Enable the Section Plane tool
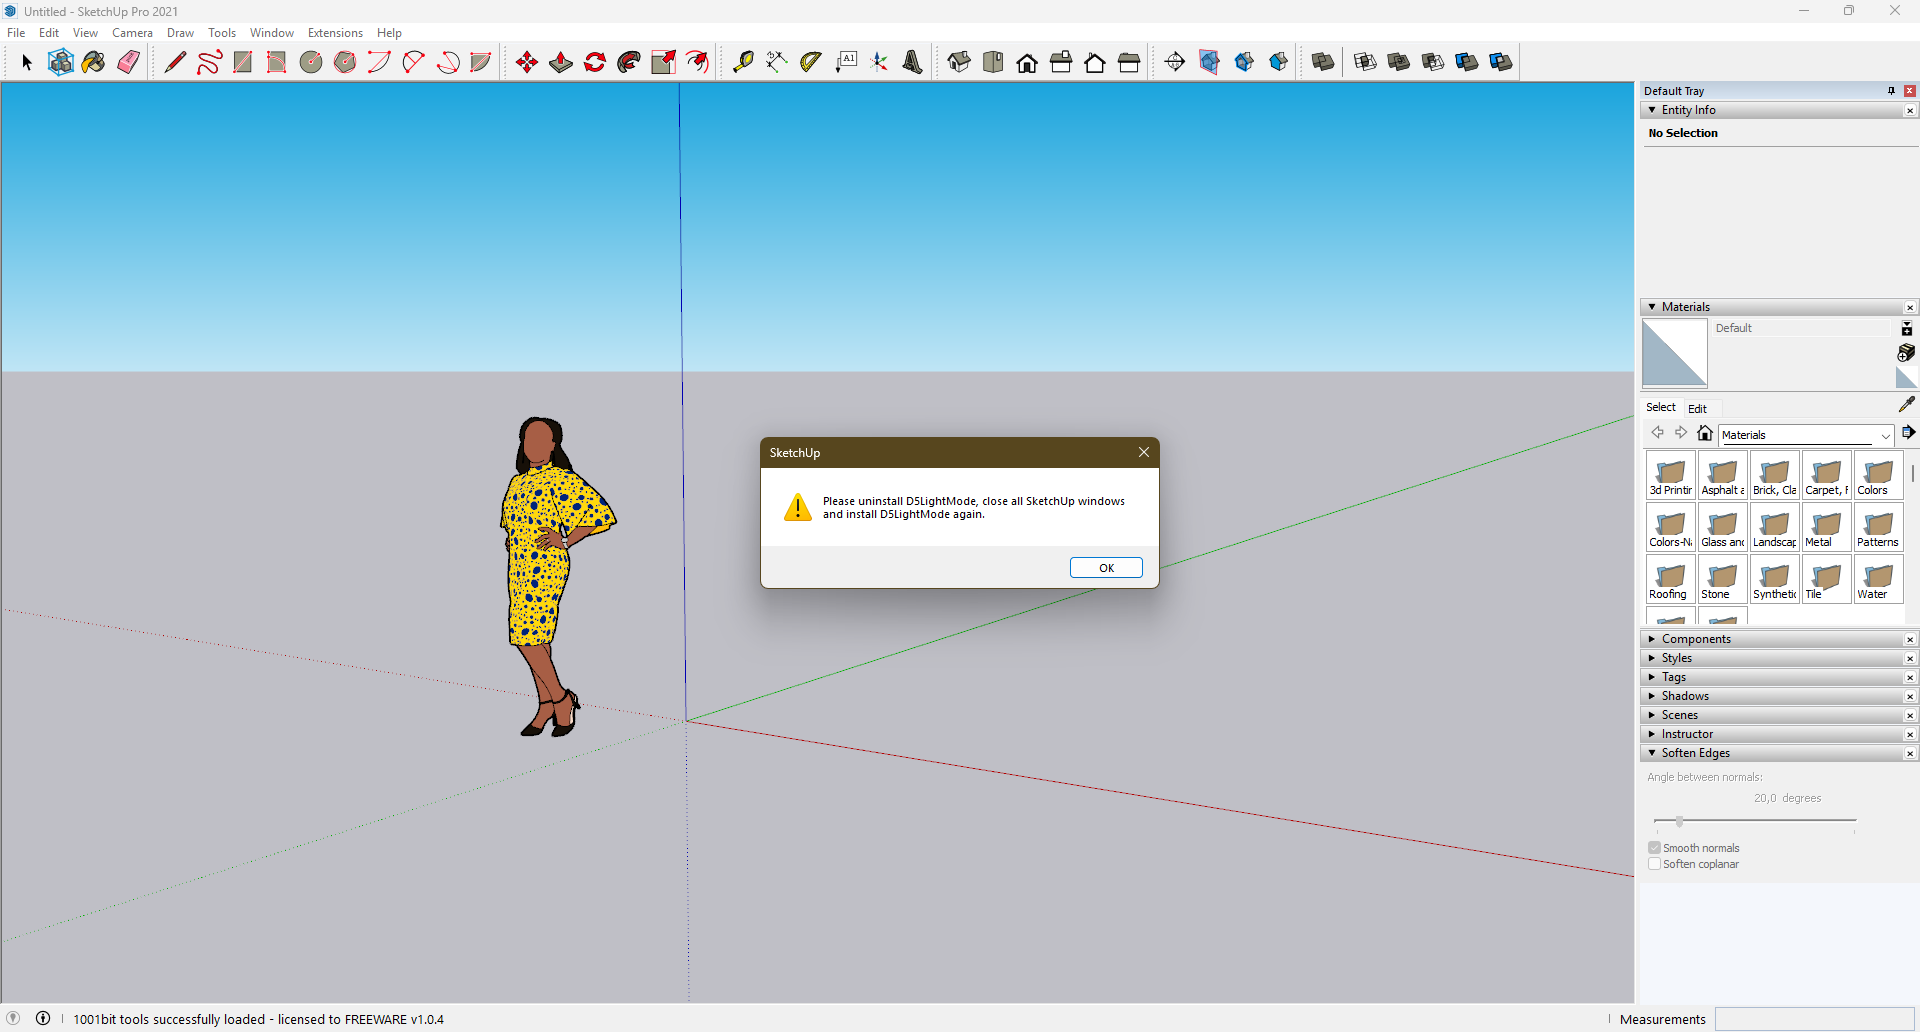The height and width of the screenshot is (1032, 1920). click(x=1175, y=62)
